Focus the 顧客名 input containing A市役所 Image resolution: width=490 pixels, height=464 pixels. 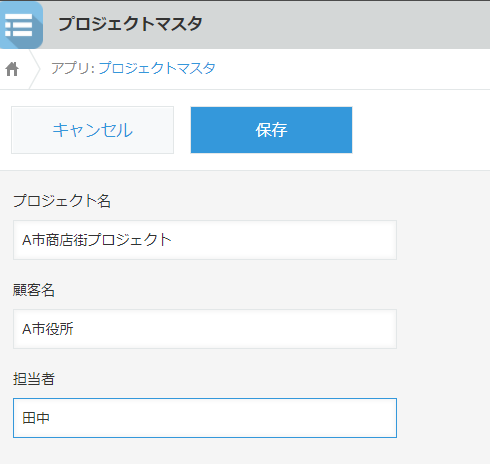(205, 329)
